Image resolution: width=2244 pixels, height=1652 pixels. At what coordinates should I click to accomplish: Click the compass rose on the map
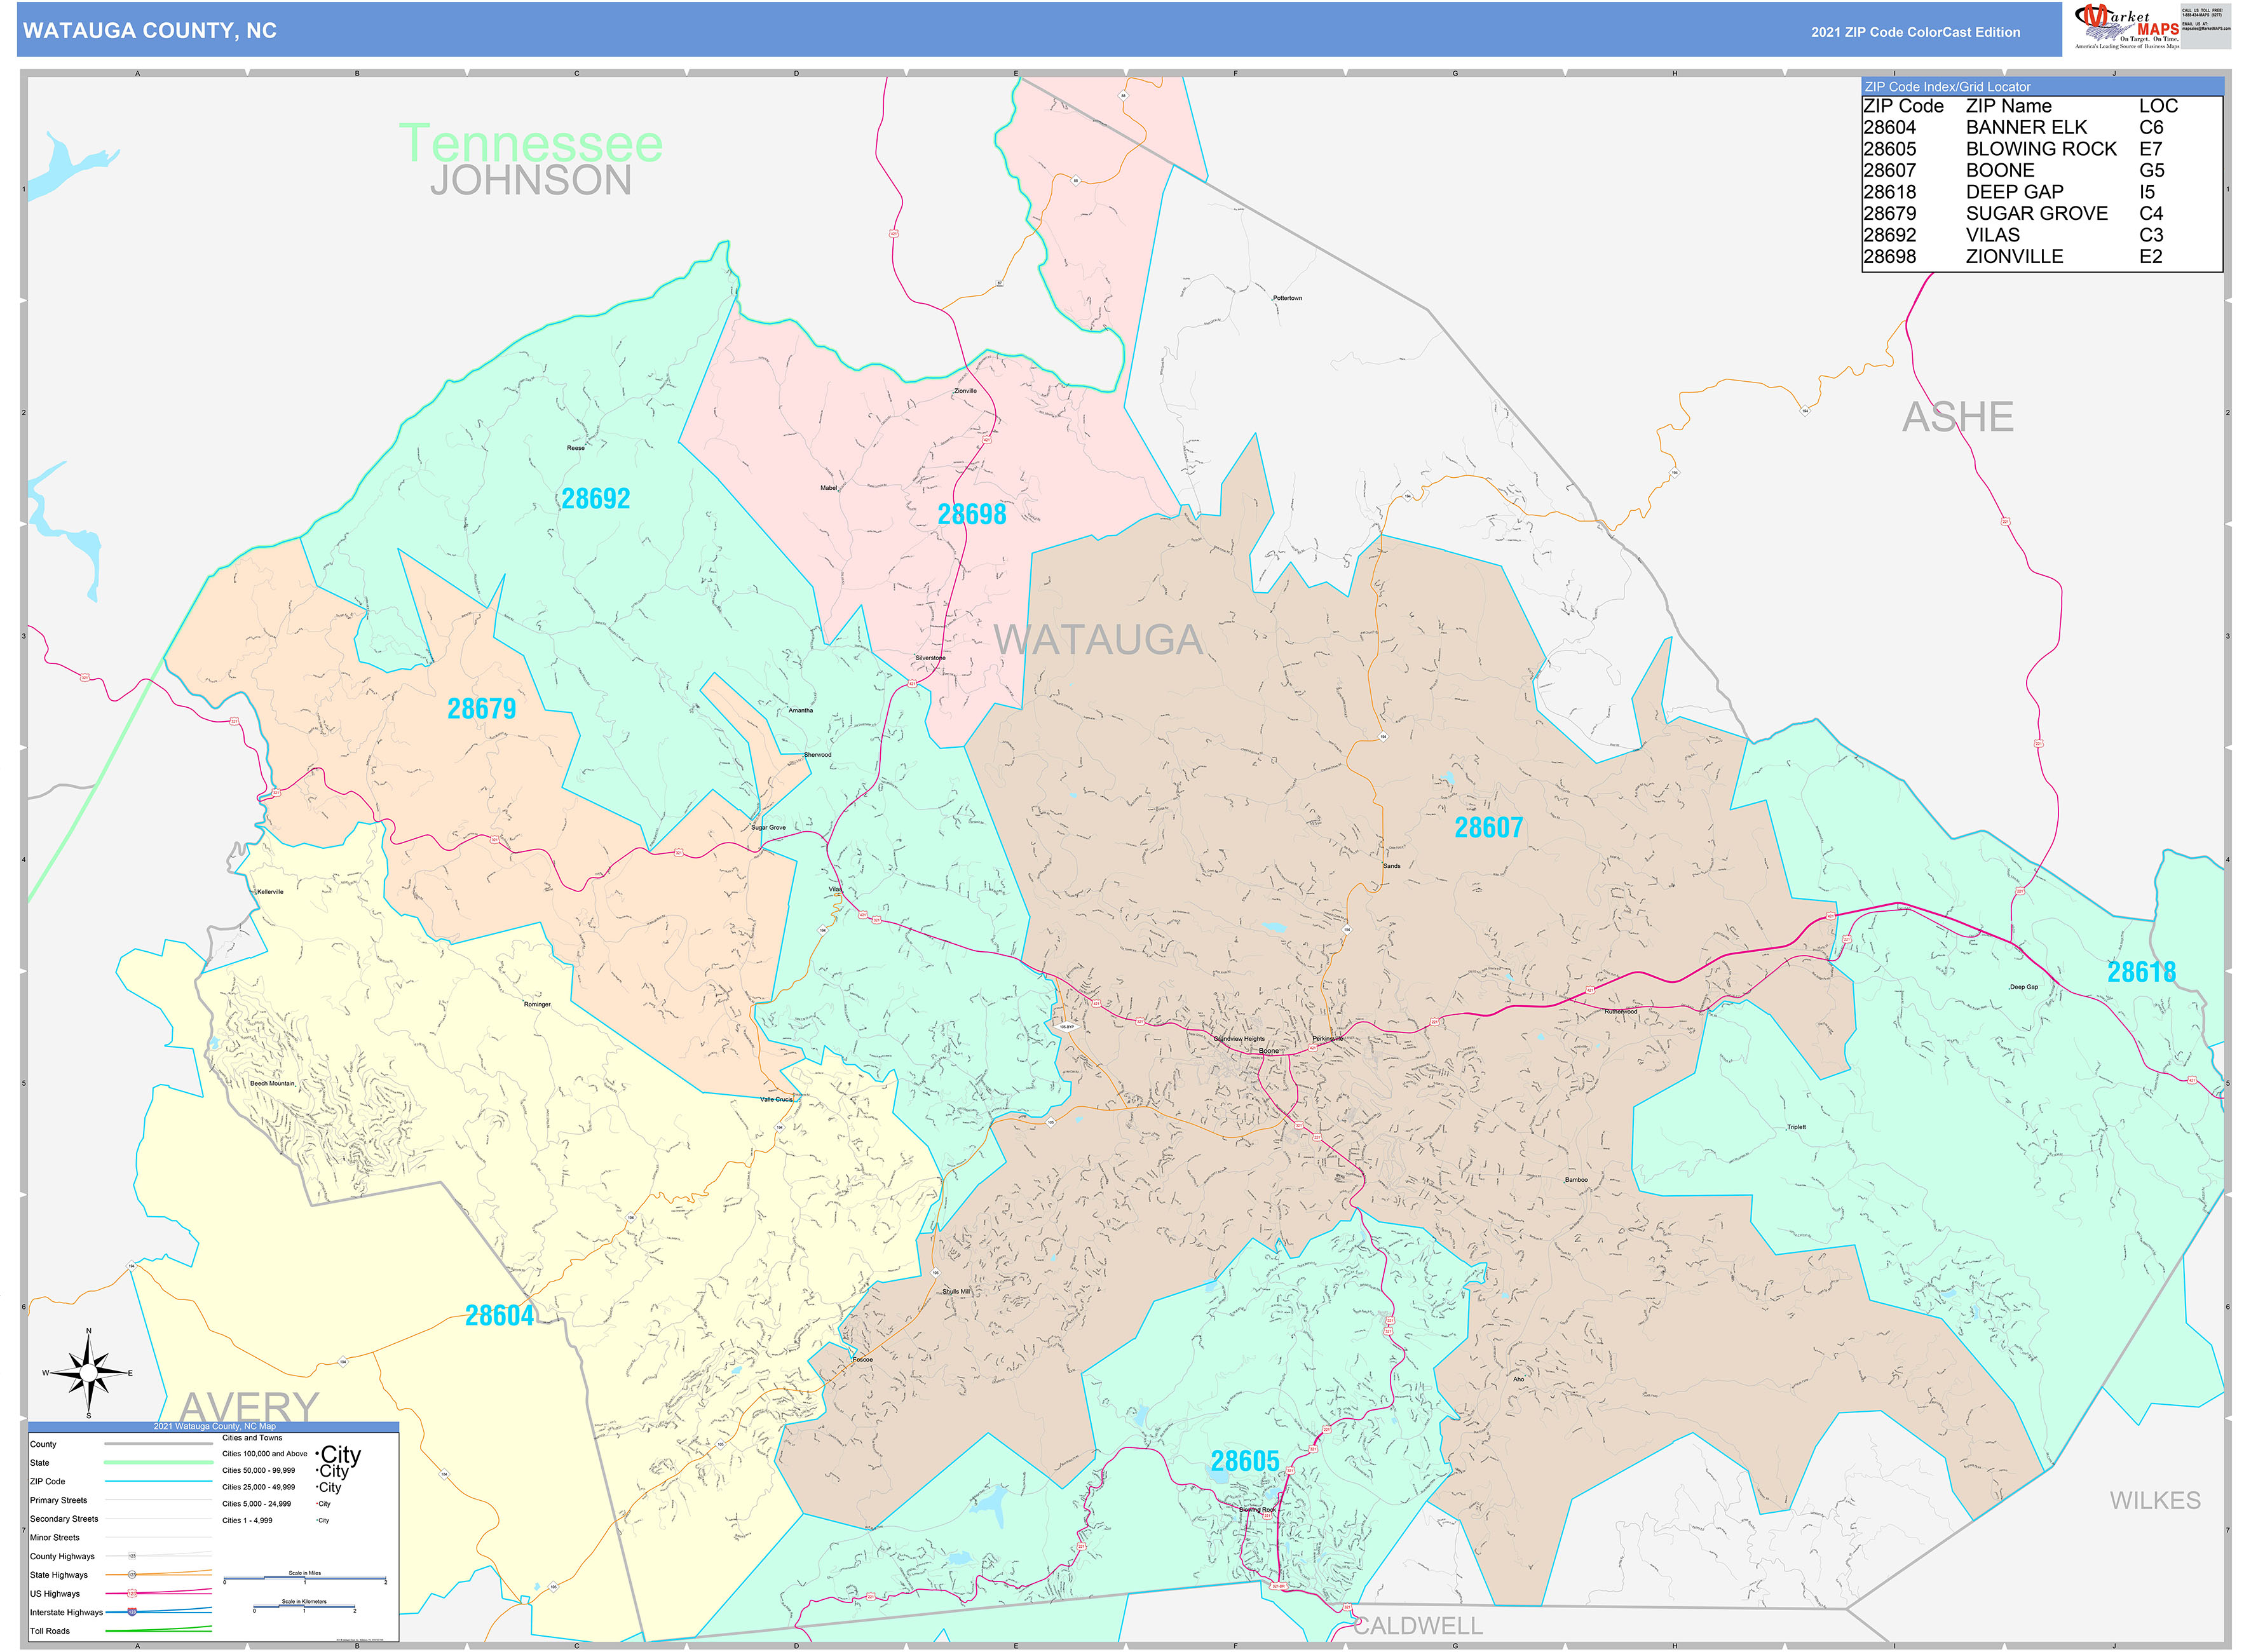(x=88, y=1372)
